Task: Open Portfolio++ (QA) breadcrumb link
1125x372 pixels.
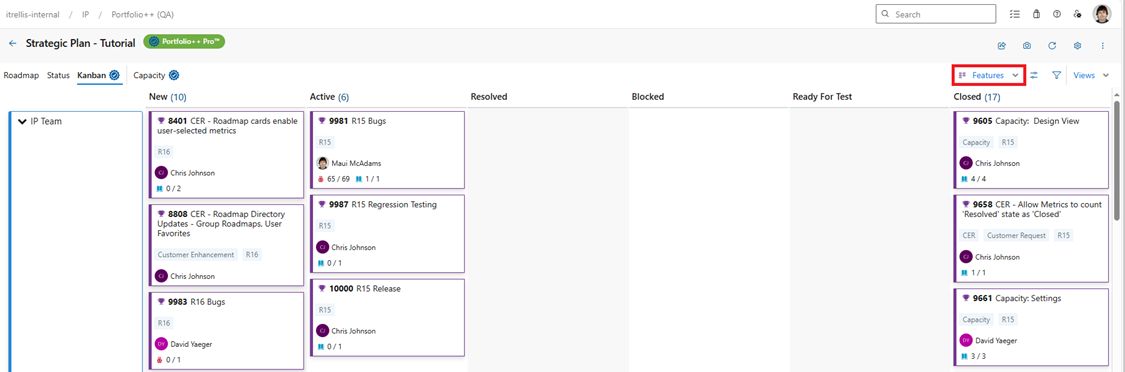Action: (142, 14)
